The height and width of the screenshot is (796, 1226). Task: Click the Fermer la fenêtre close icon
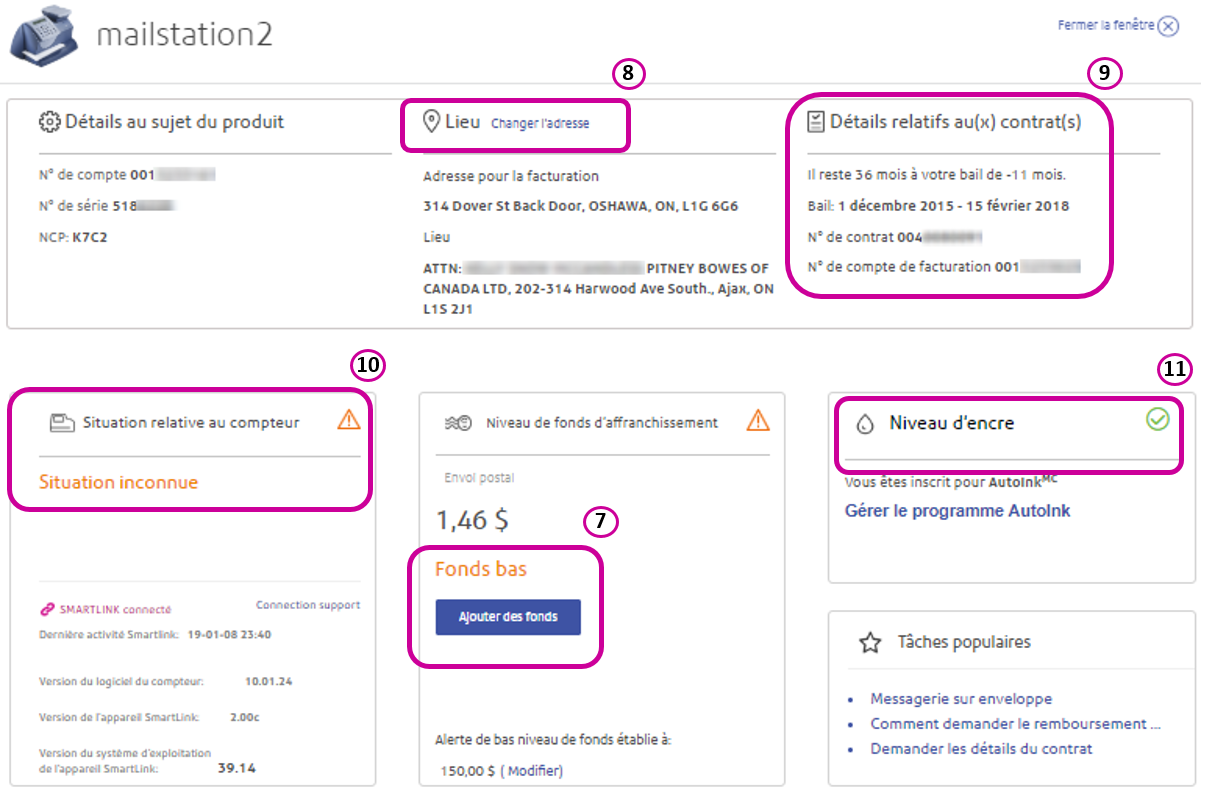(1168, 27)
